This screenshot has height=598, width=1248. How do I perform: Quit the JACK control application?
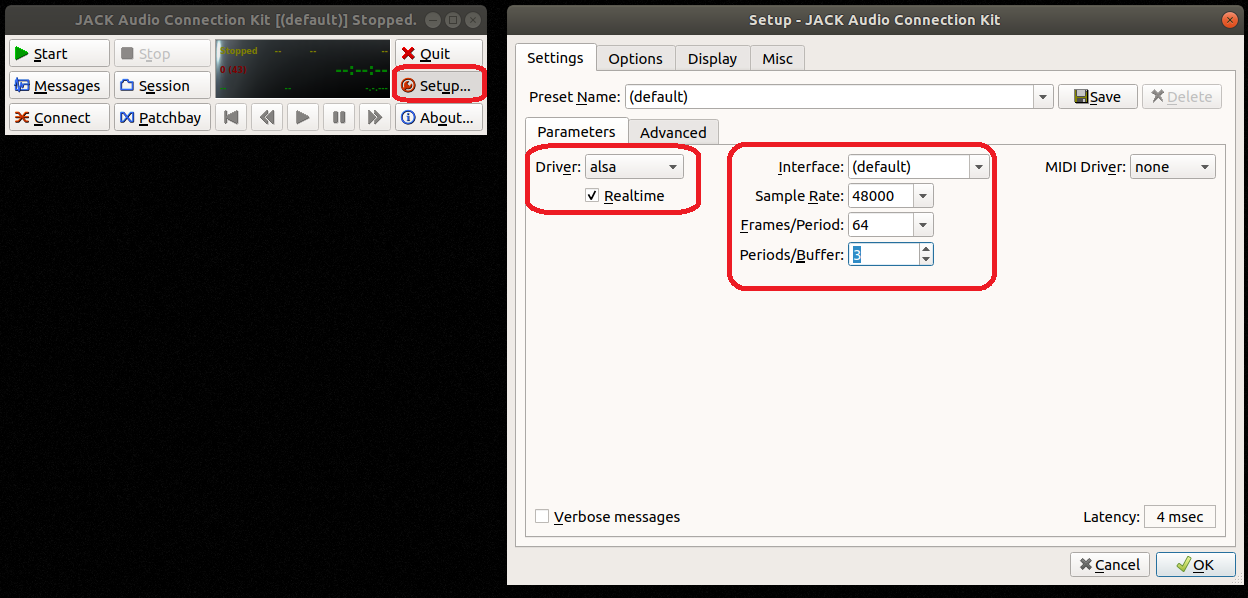pos(438,54)
